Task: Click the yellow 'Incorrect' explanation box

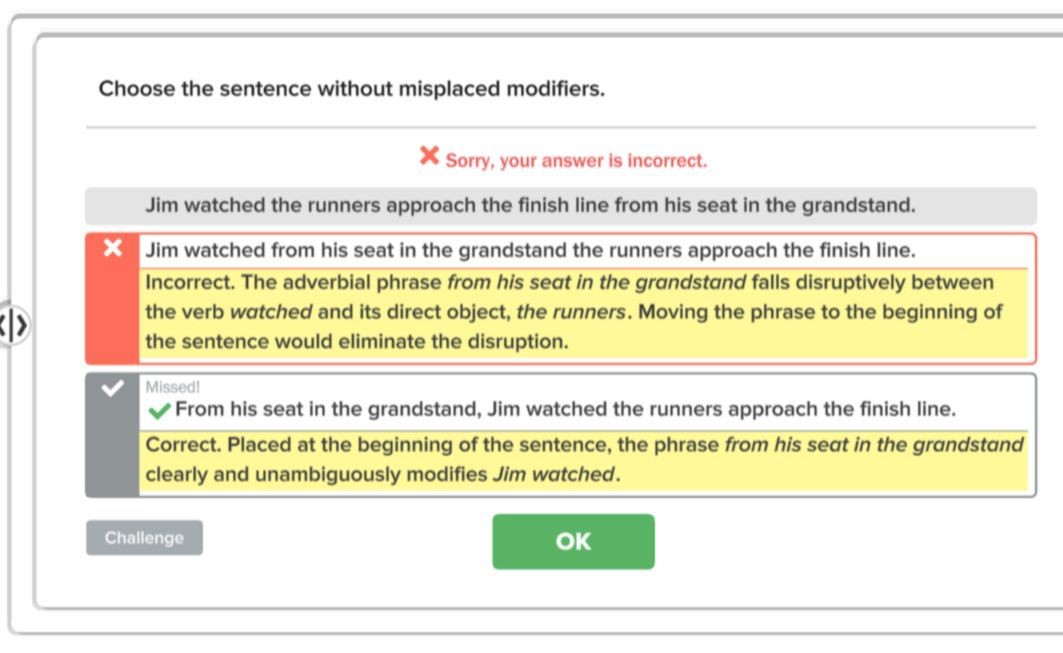Action: 586,313
